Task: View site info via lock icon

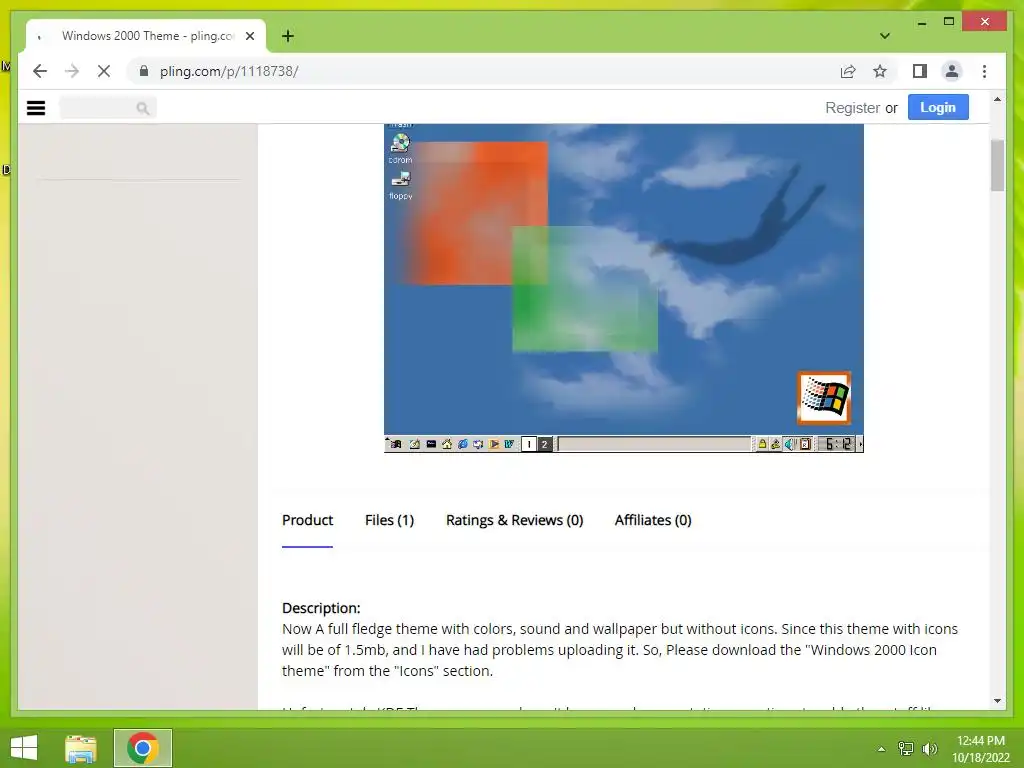Action: (x=144, y=71)
